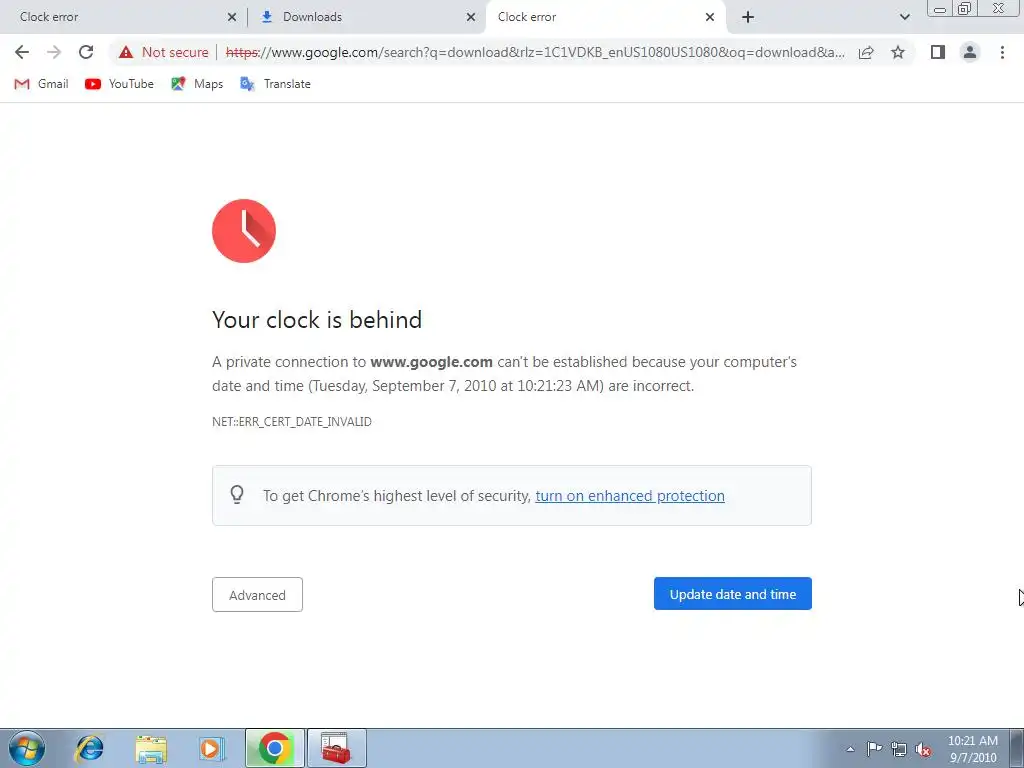Launch Internet Explorer from the taskbar
The height and width of the screenshot is (768, 1024).
89,748
